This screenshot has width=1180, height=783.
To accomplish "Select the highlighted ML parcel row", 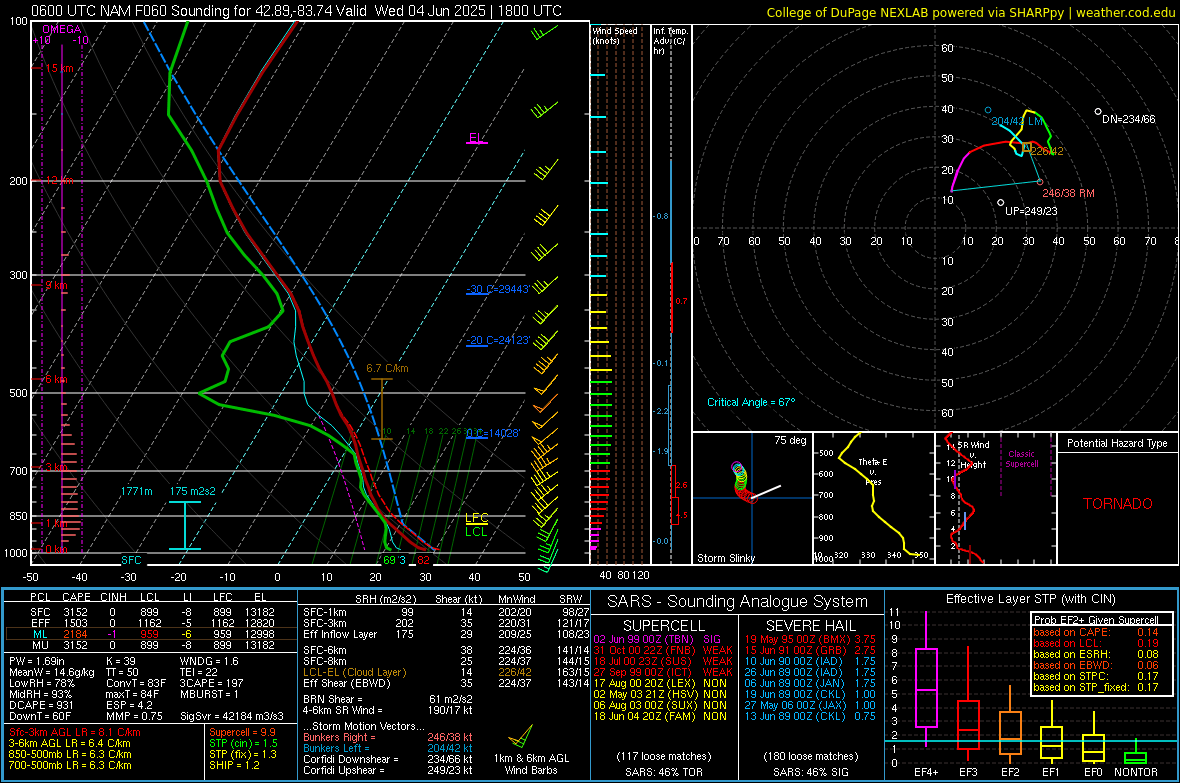I will pos(150,634).
